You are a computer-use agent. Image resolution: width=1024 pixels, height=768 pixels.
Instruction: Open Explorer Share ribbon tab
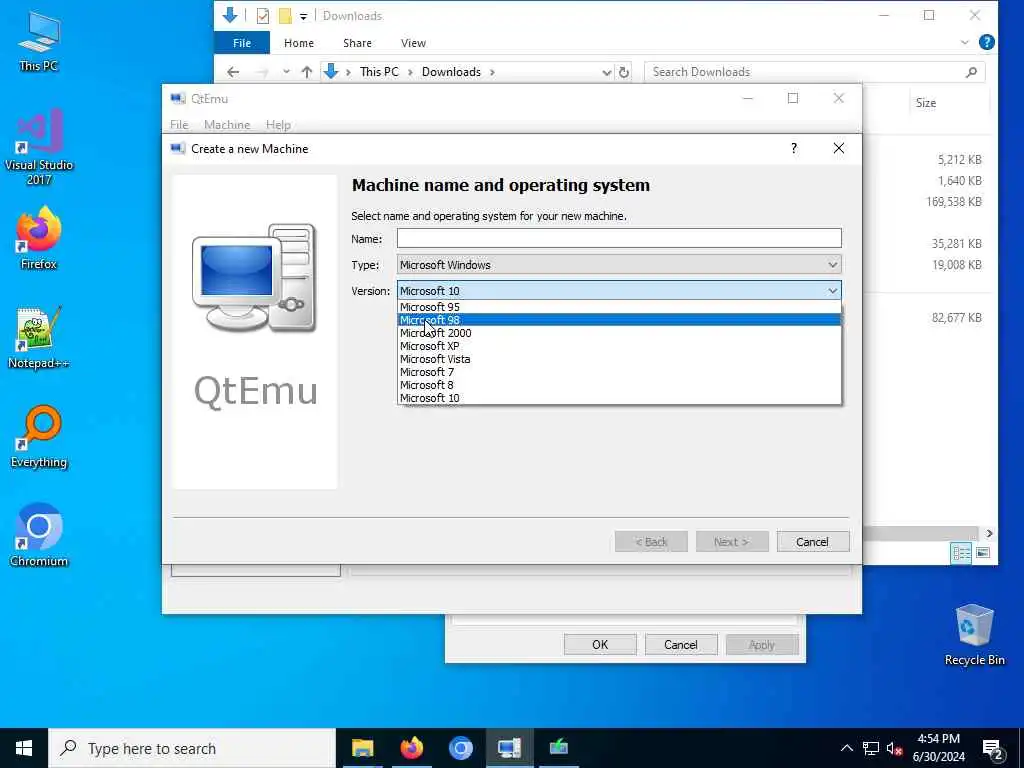pos(357,42)
